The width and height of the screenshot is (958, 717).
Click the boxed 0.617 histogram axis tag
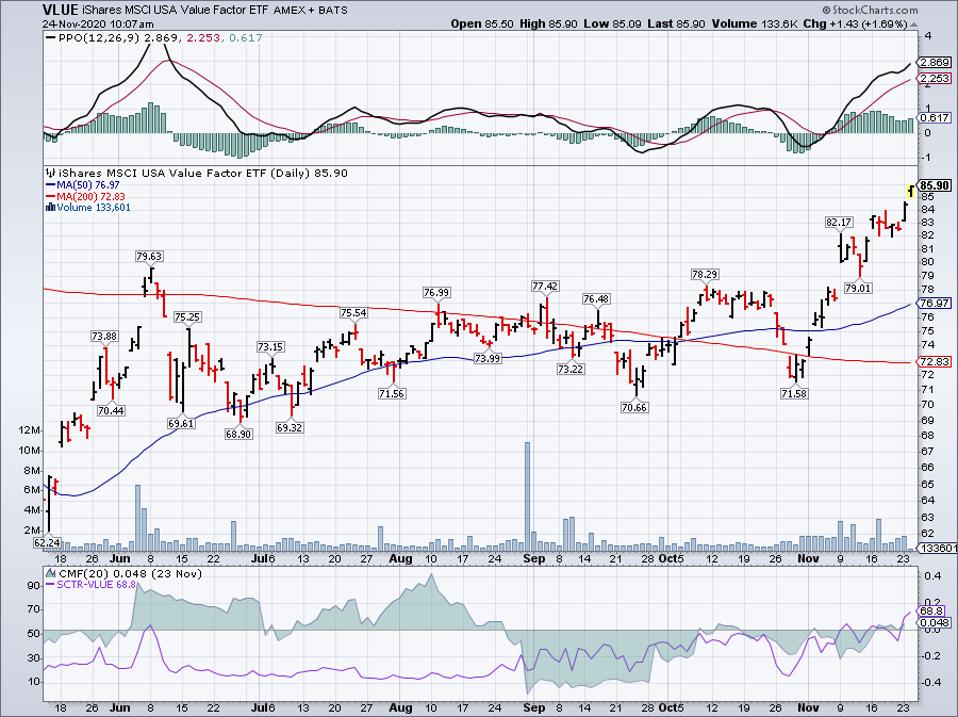pyautogui.click(x=935, y=118)
